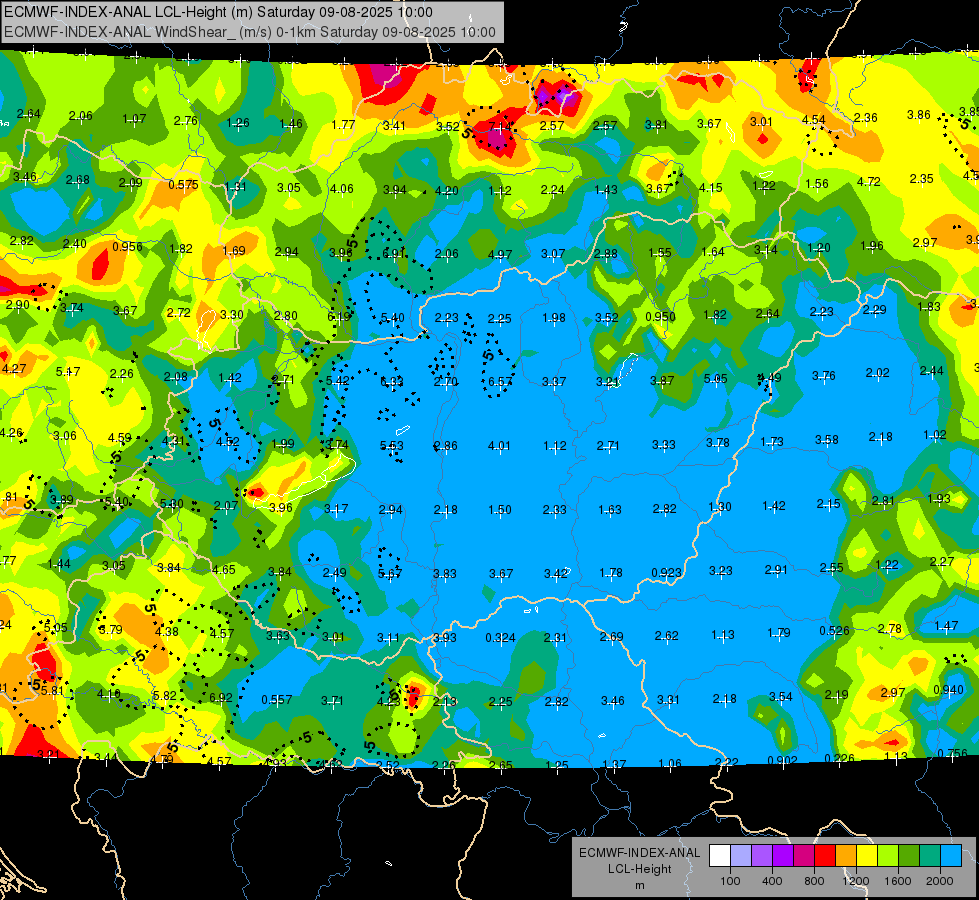
Task: Click the wind shear value 0.902
Action: pos(782,761)
